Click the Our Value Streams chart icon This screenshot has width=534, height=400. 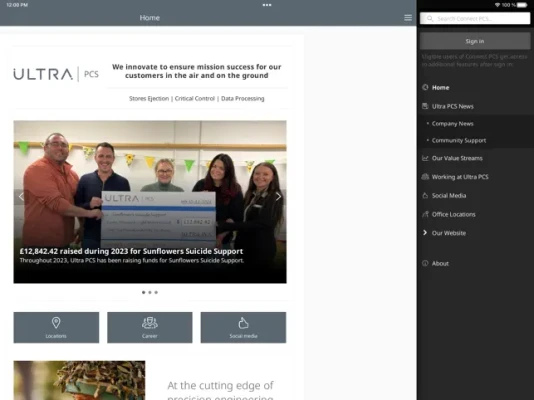[x=425, y=158]
